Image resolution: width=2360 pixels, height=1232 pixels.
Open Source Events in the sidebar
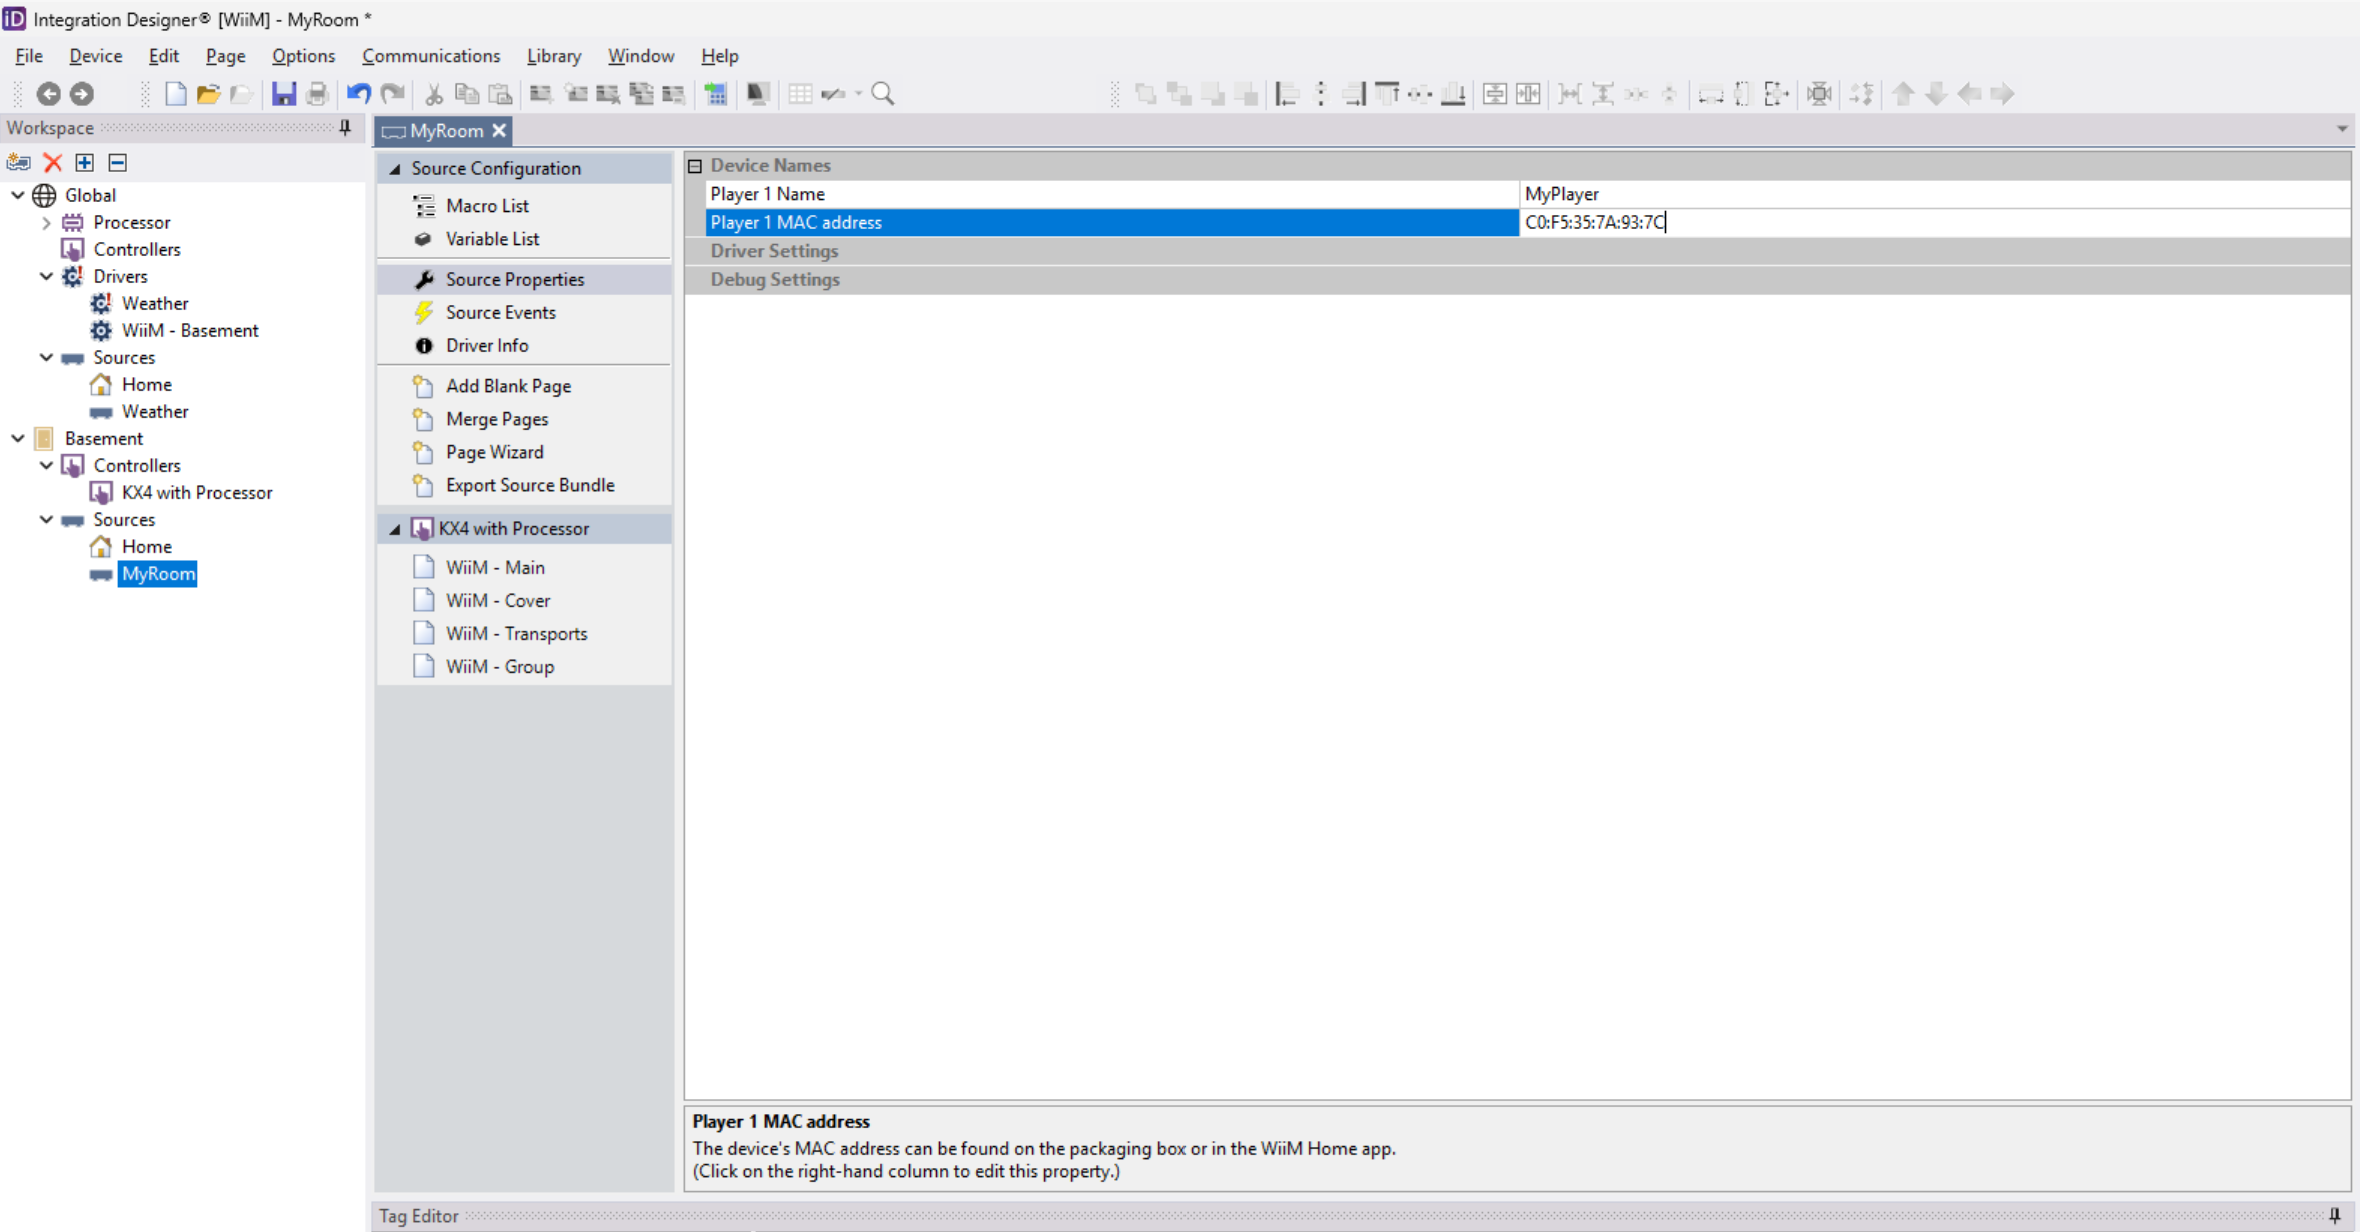pos(500,312)
